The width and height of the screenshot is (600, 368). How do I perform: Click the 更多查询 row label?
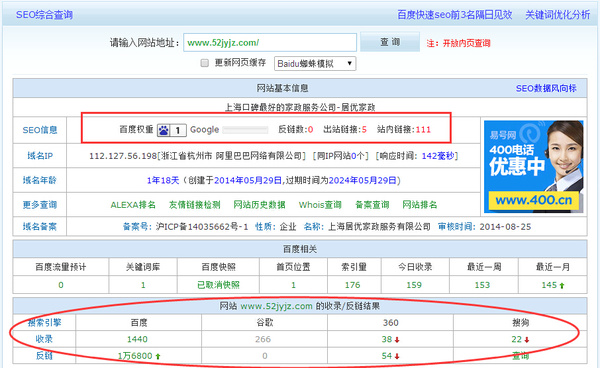tap(40, 205)
